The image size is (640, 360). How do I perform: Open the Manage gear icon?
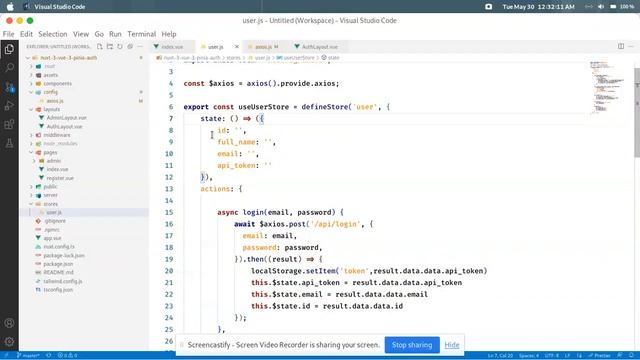[x=9, y=341]
